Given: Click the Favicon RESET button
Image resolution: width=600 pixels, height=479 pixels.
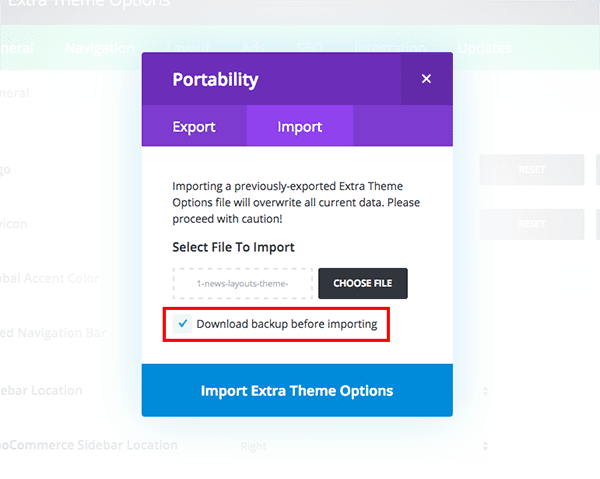Looking at the screenshot, I should 531,224.
